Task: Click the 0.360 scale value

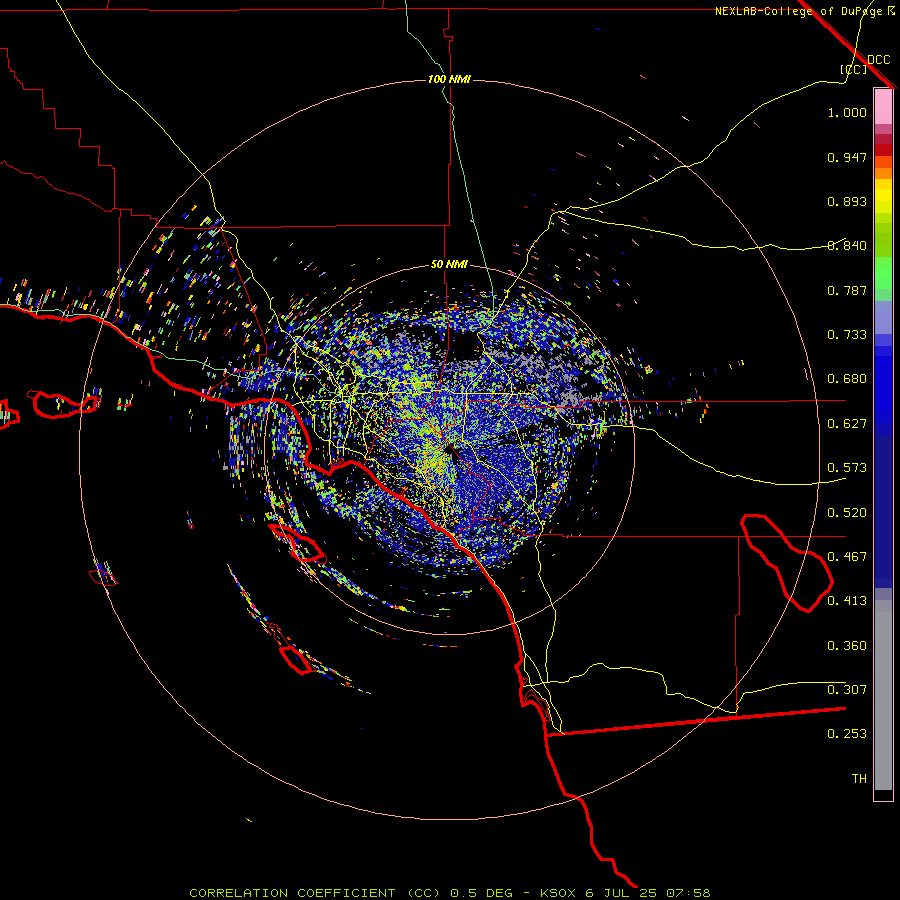Action: [847, 646]
